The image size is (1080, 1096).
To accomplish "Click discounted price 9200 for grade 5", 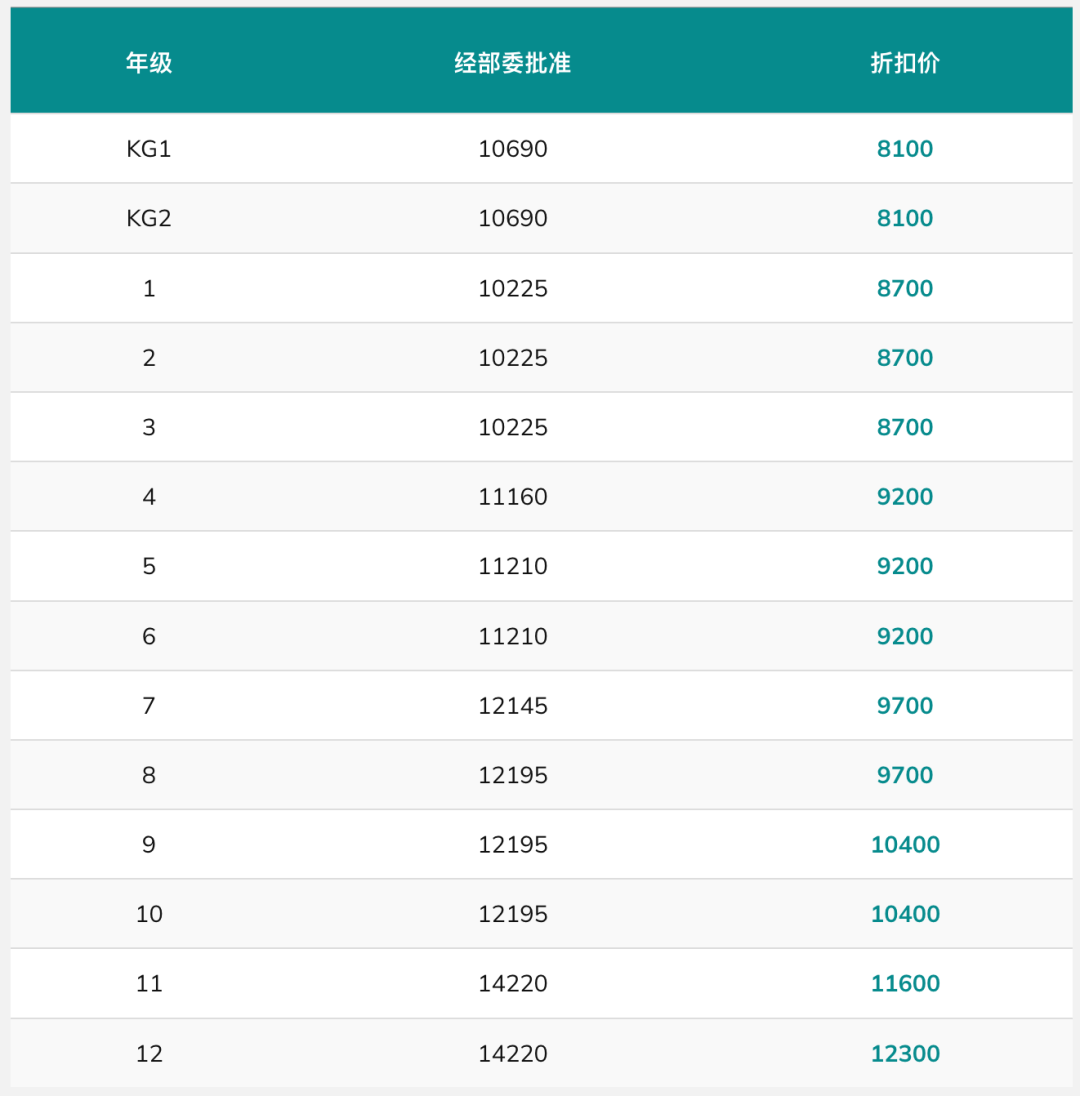I will click(905, 566).
